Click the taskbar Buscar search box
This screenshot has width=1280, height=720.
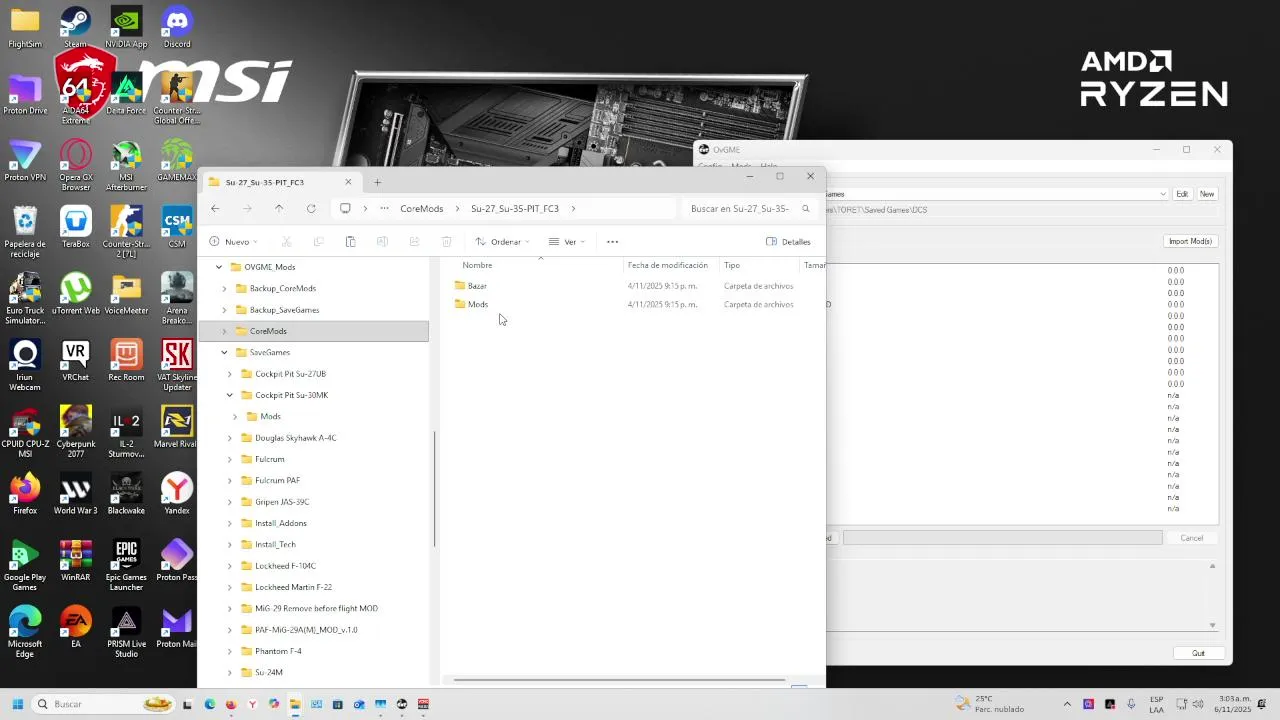tap(104, 704)
